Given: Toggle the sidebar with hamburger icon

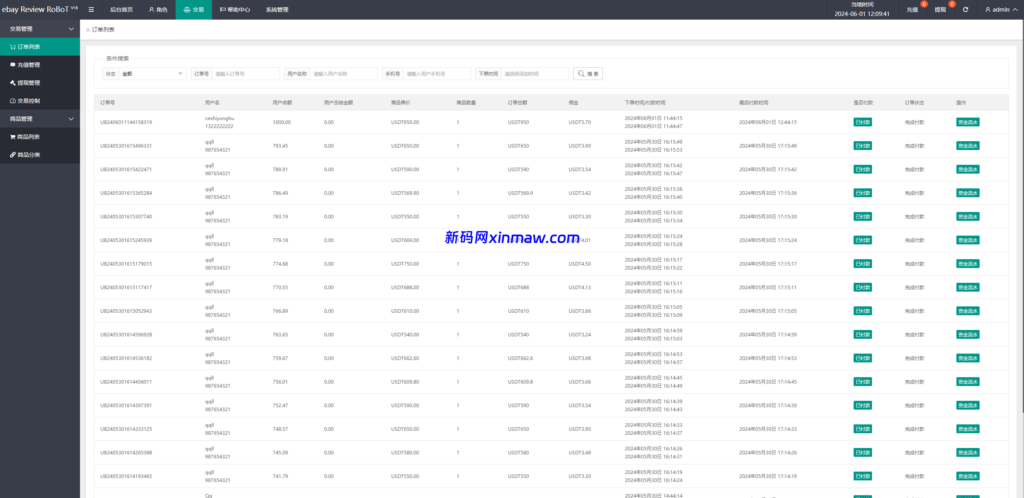Looking at the screenshot, I should 91,10.
